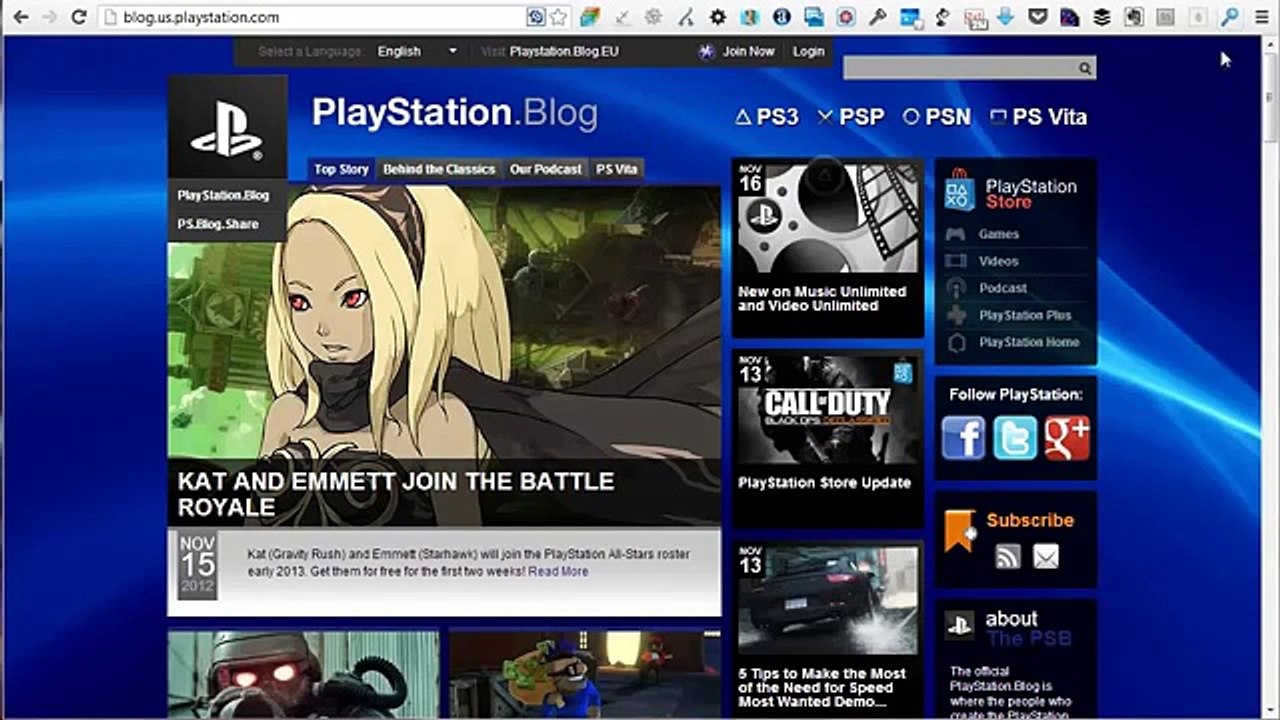The height and width of the screenshot is (720, 1280).
Task: Open PlayStation's Twitter page icon
Action: [x=1016, y=438]
